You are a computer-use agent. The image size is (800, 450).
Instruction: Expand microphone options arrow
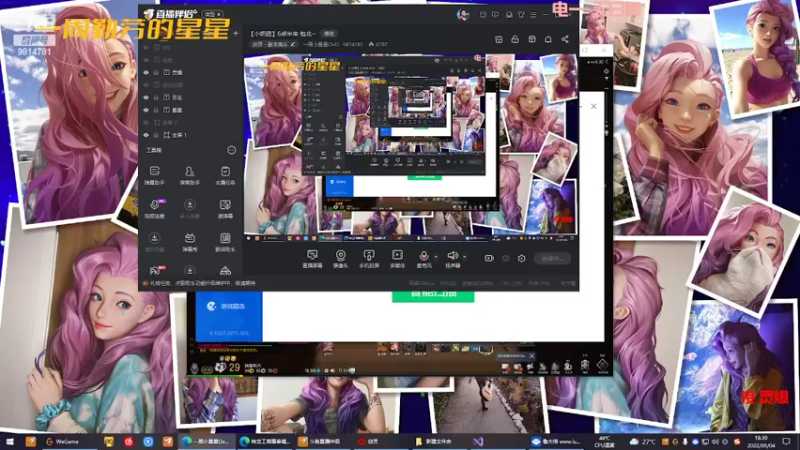pos(435,256)
